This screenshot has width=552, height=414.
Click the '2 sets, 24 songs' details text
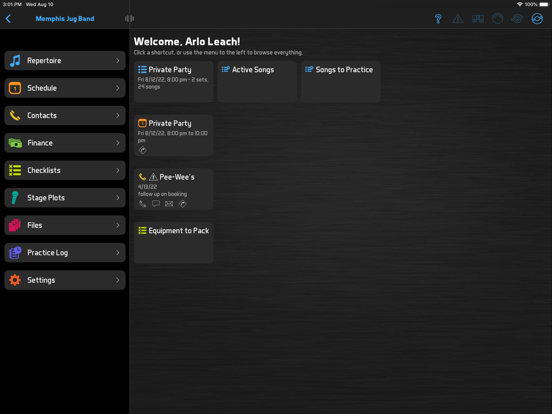(173, 83)
